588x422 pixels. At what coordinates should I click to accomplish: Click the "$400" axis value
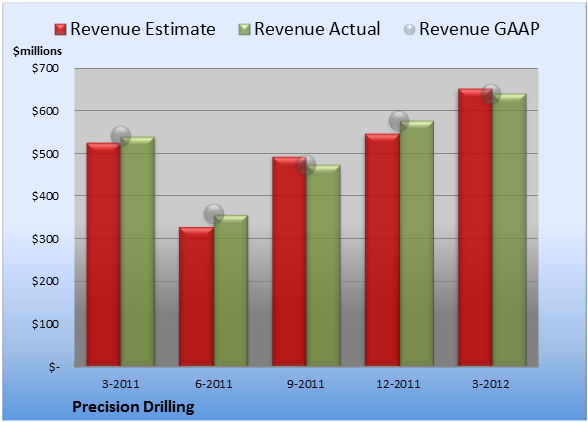[x=45, y=196]
